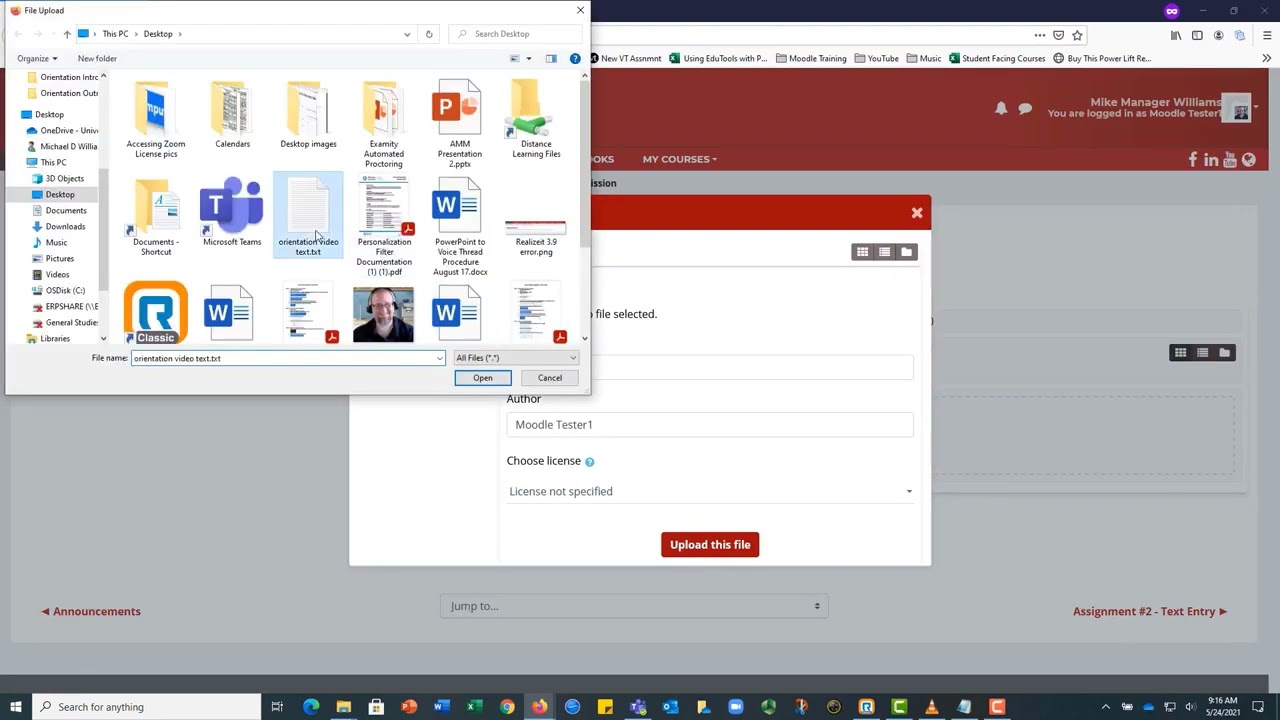The image size is (1280, 720).
Task: Click This PC in the address breadcrumb
Action: point(115,34)
